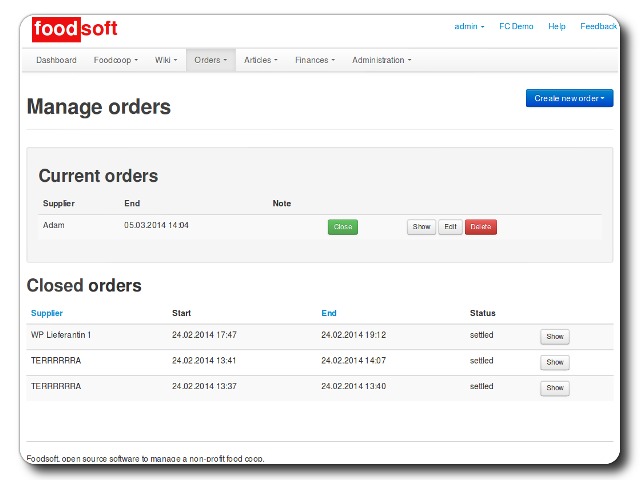Edit the Adam order
Viewport: 640px width, 480px height.
pyautogui.click(x=450, y=227)
